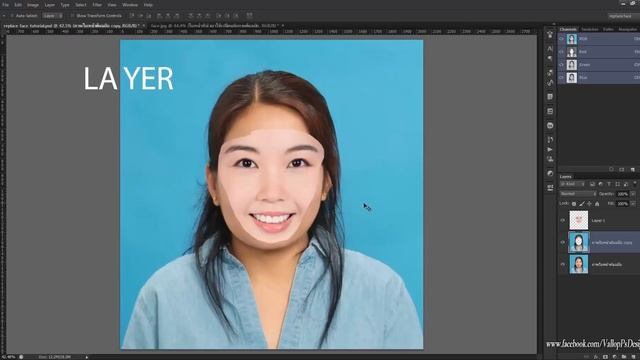The width and height of the screenshot is (640, 360).
Task: Open the Filter menu
Action: [97, 5]
